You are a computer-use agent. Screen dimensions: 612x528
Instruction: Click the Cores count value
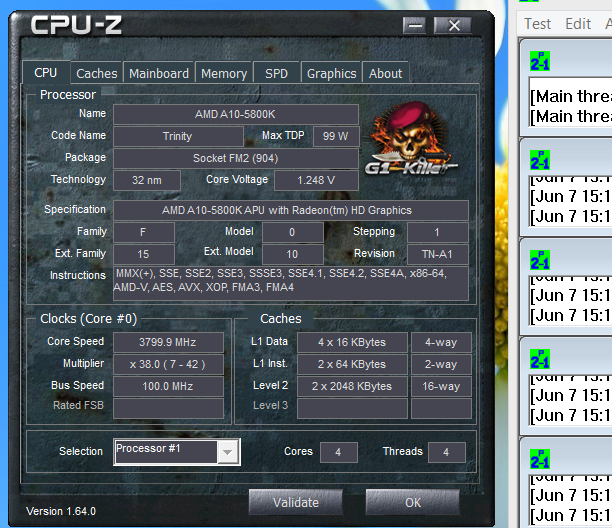(x=338, y=452)
